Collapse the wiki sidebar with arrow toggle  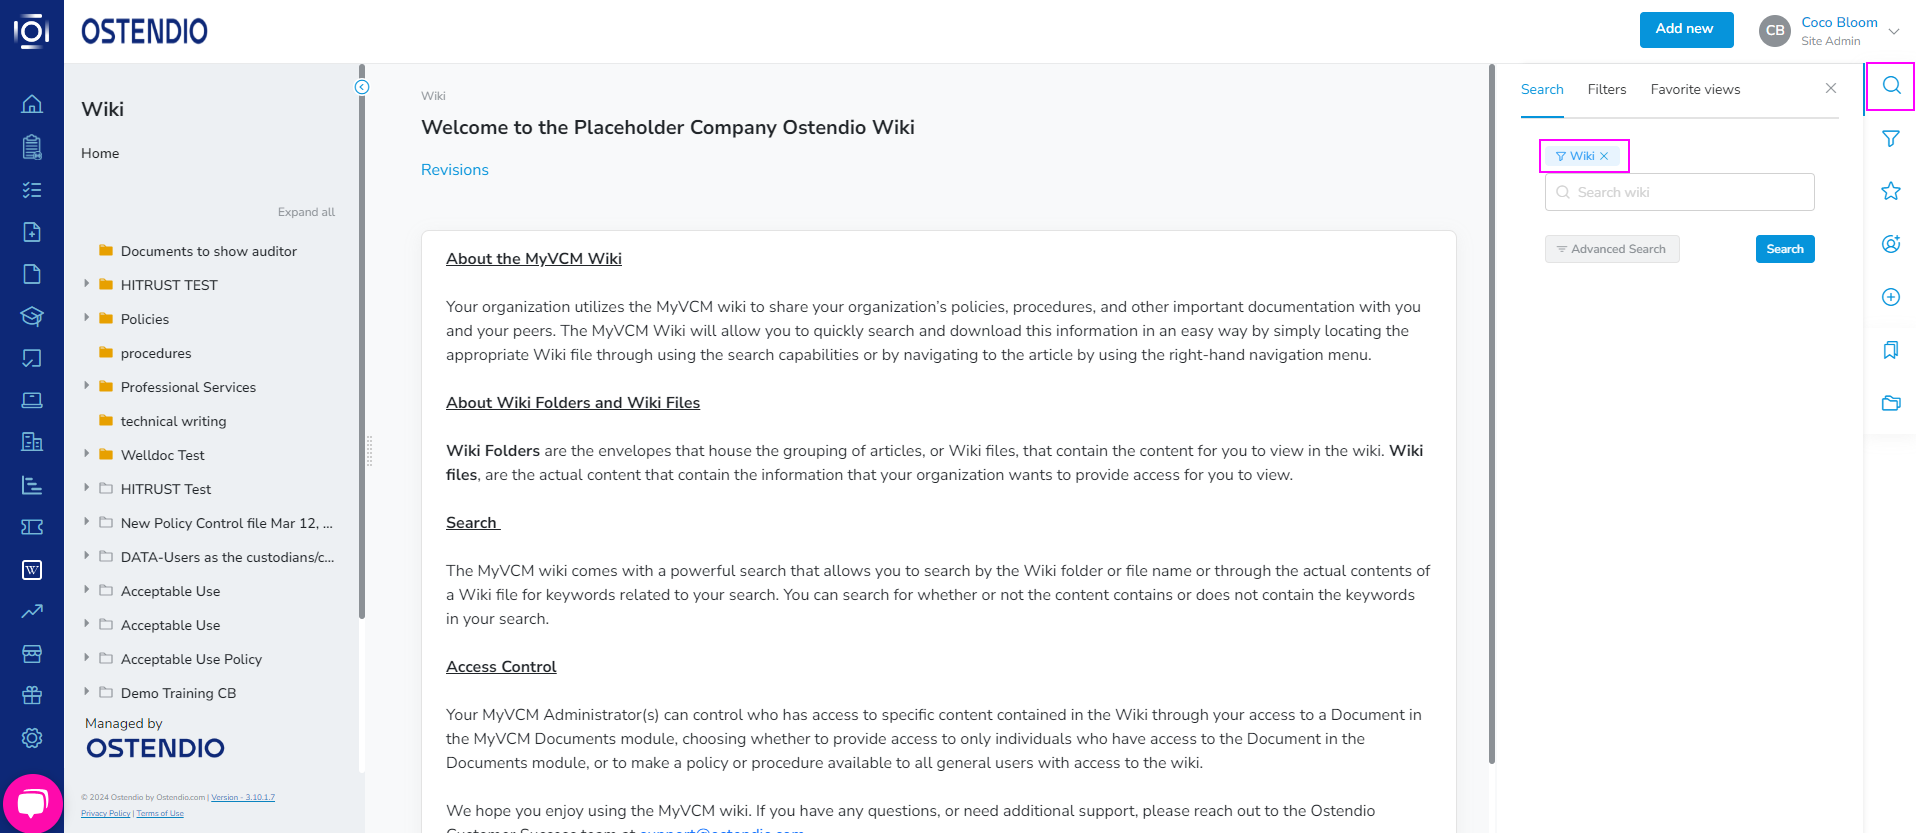(x=362, y=87)
